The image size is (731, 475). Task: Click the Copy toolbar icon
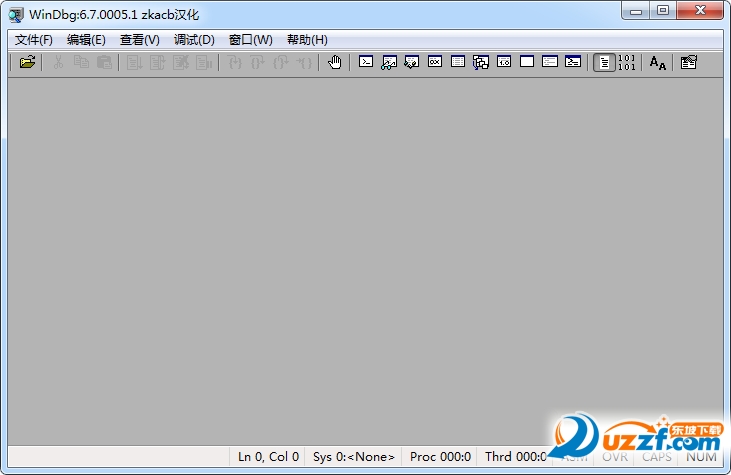pos(81,62)
